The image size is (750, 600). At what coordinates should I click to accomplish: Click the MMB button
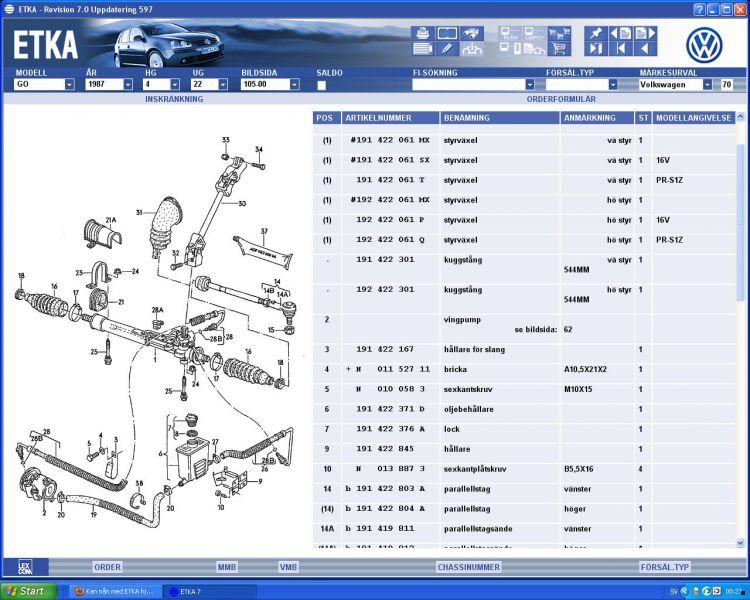[227, 567]
